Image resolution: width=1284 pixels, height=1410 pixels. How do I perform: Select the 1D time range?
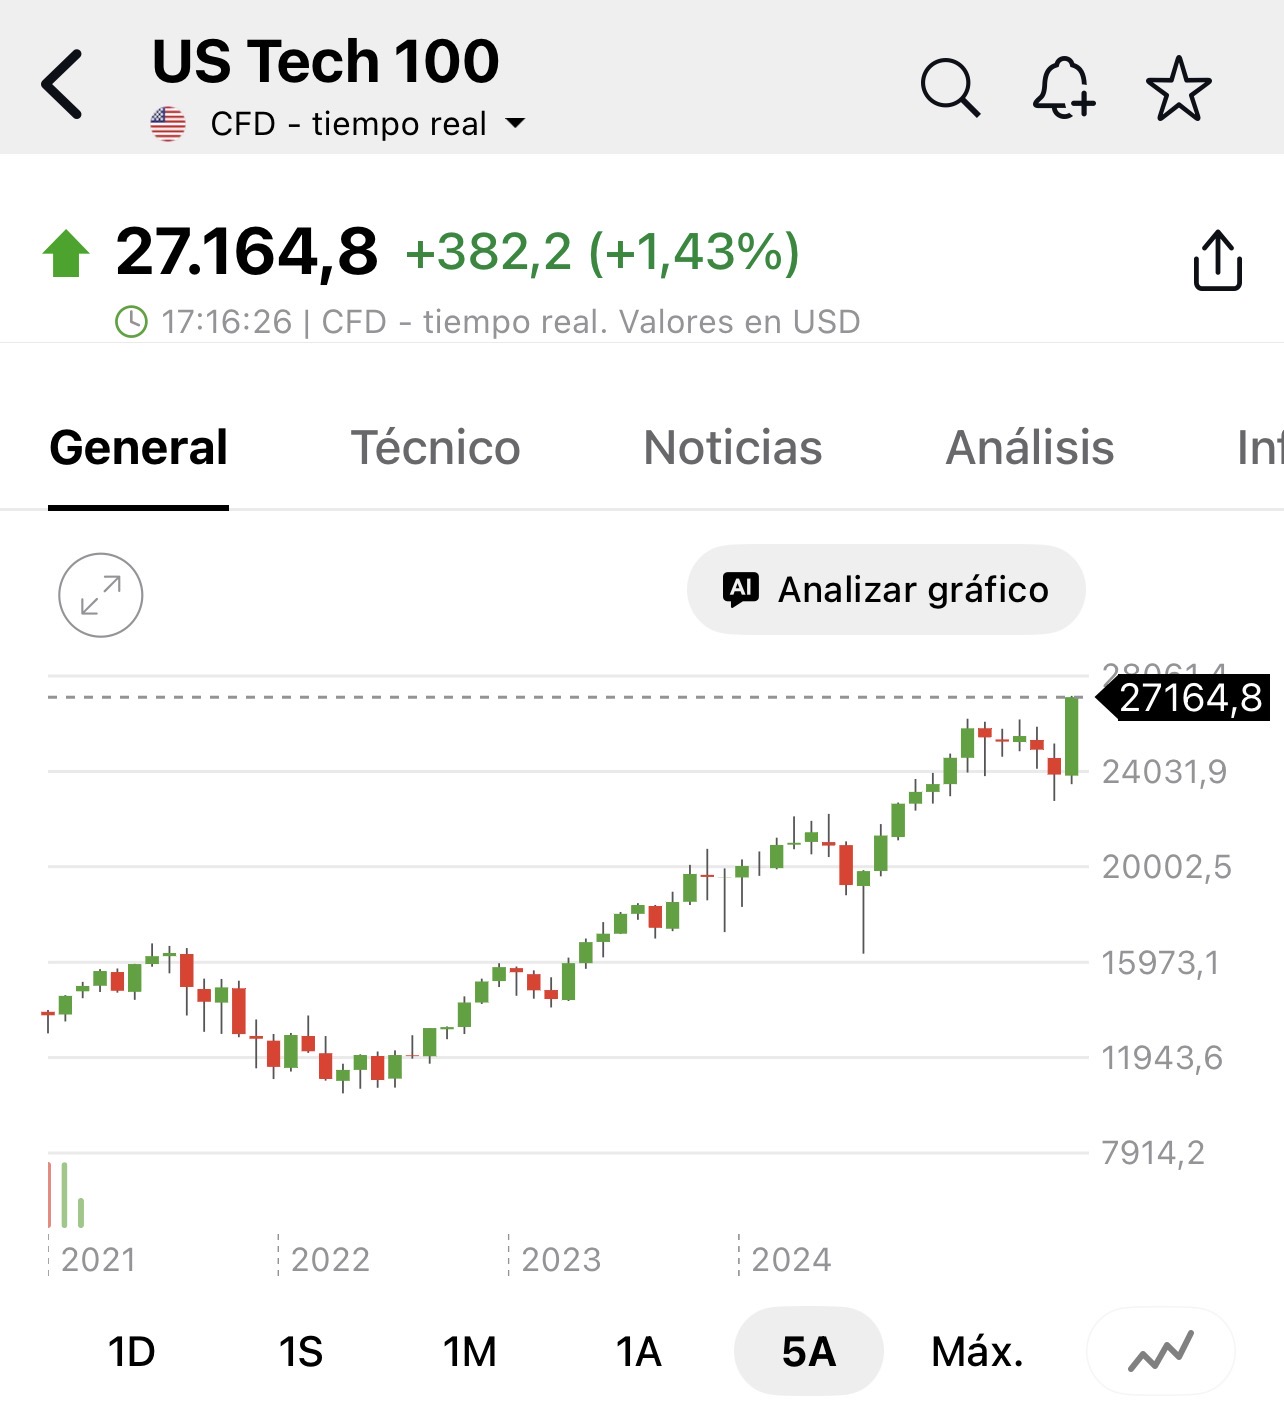(x=131, y=1352)
